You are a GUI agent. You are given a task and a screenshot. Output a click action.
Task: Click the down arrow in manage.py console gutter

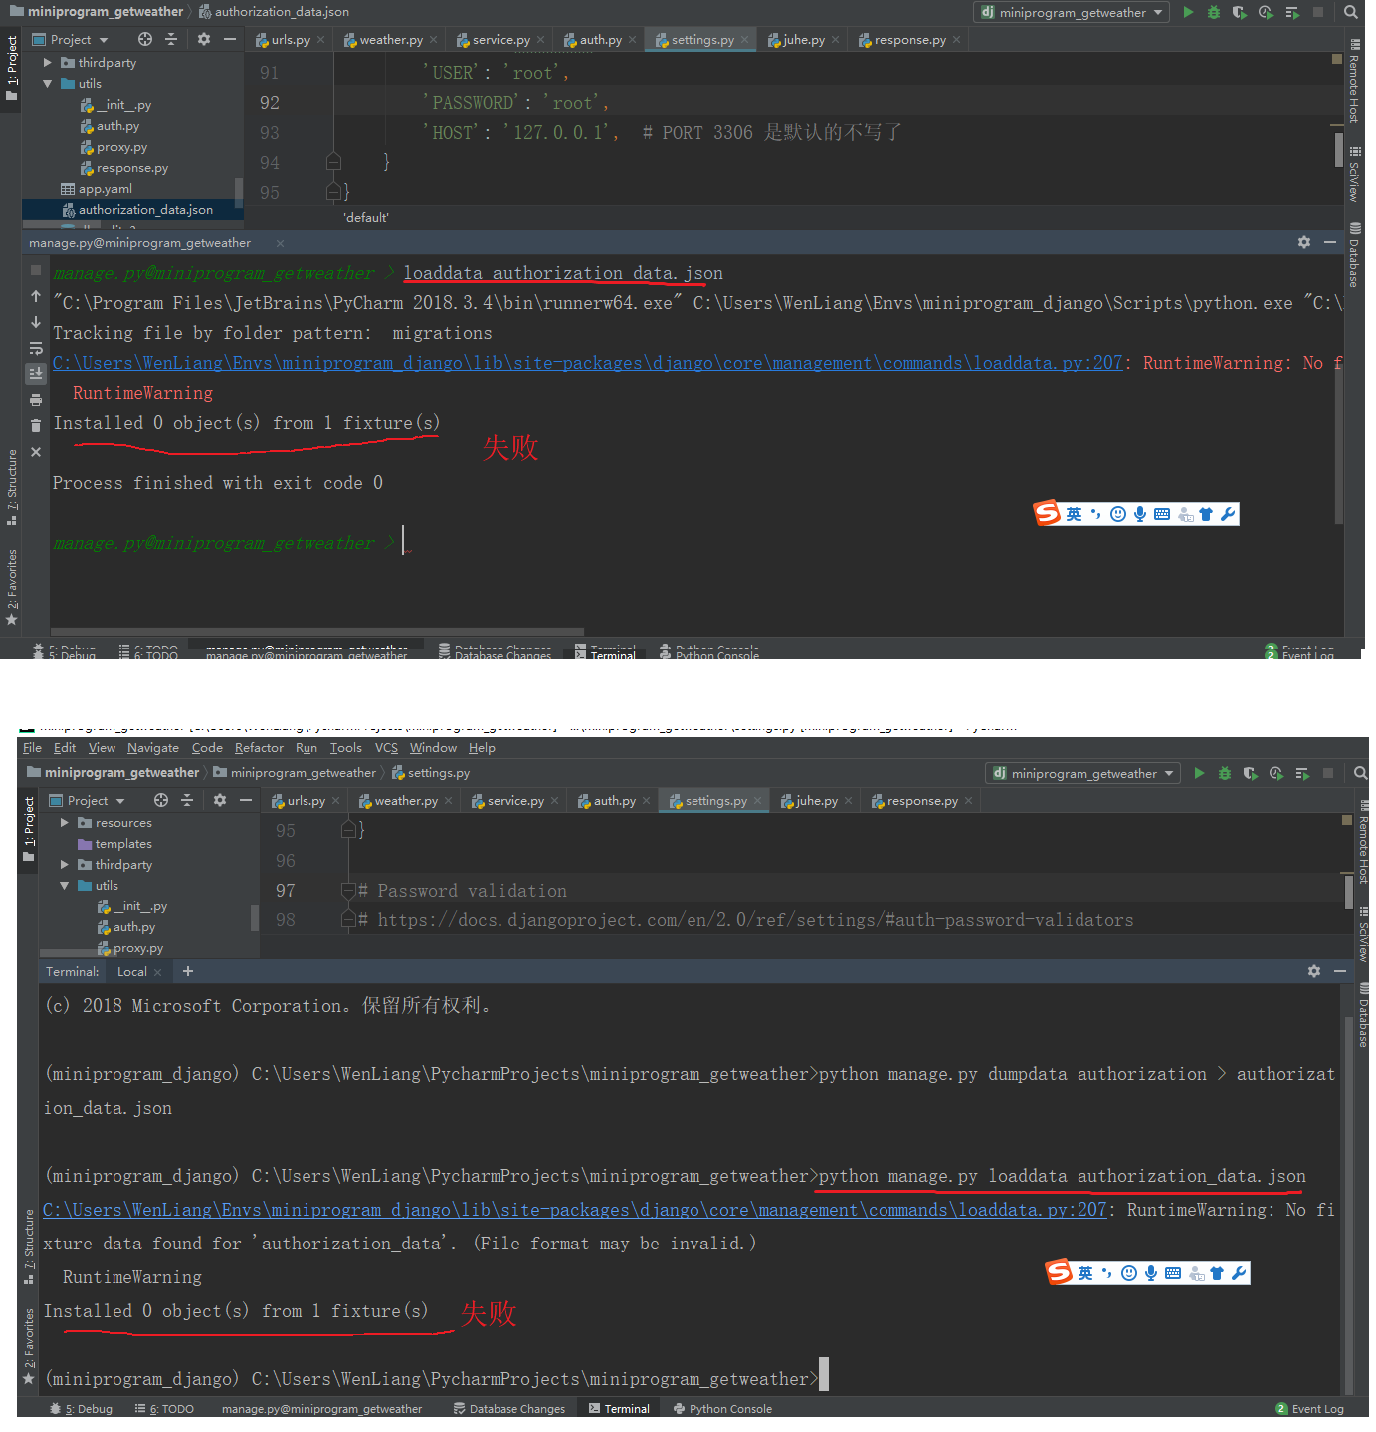pyautogui.click(x=36, y=322)
